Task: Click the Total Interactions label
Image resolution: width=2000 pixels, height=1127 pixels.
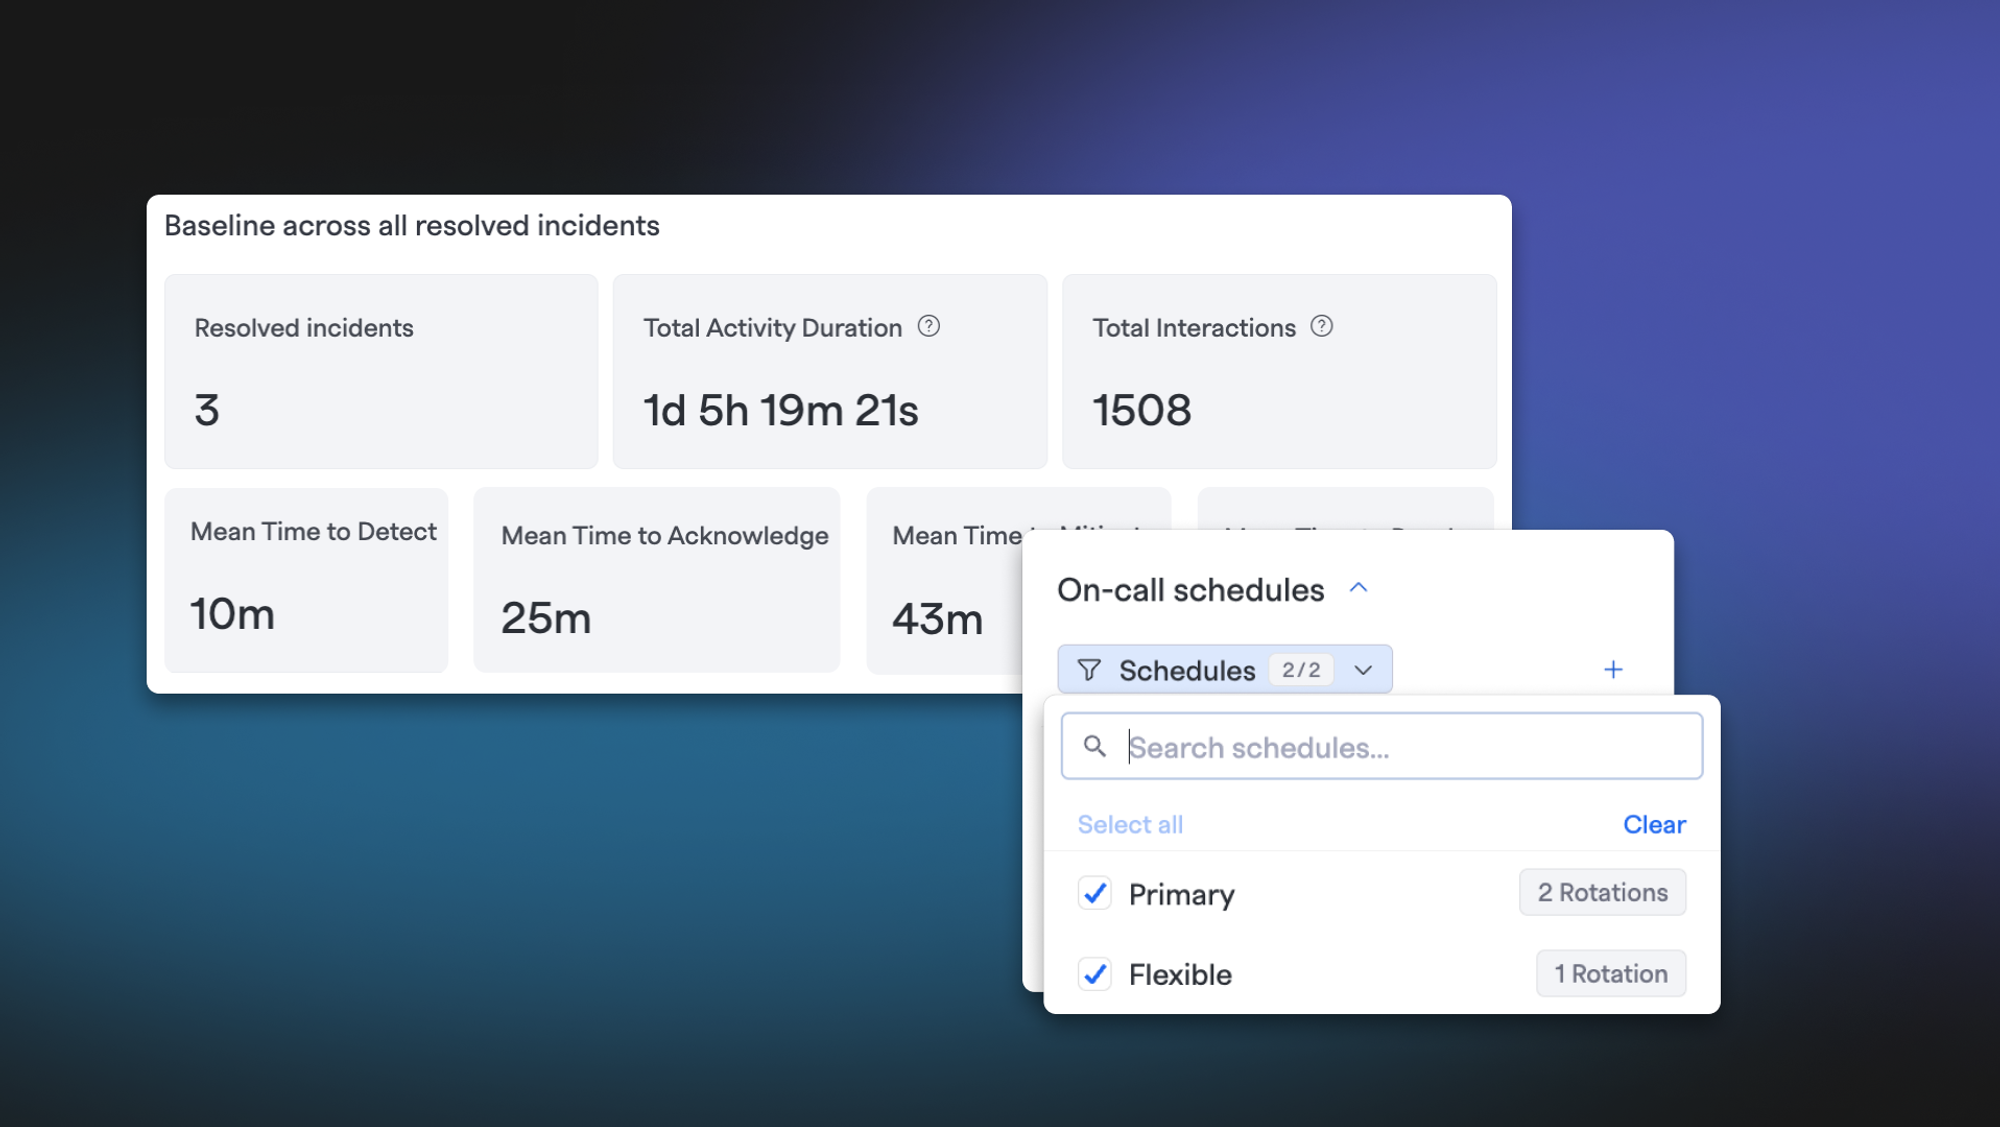Action: pos(1194,328)
